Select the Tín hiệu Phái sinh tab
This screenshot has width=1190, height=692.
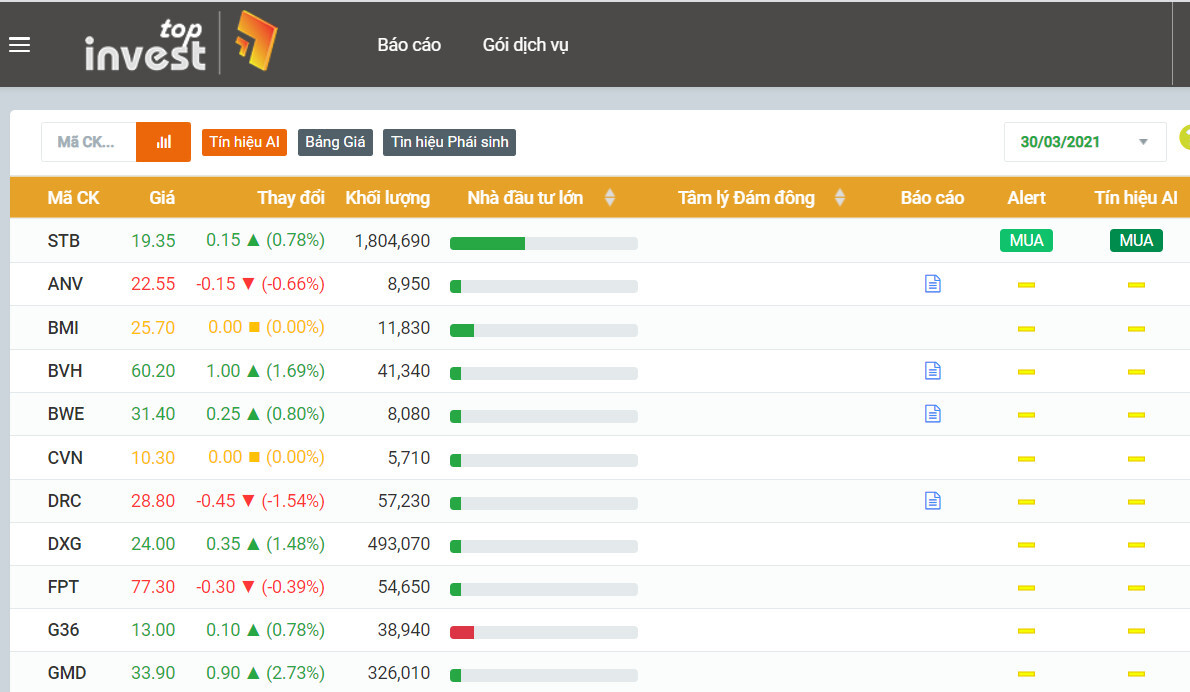click(449, 142)
